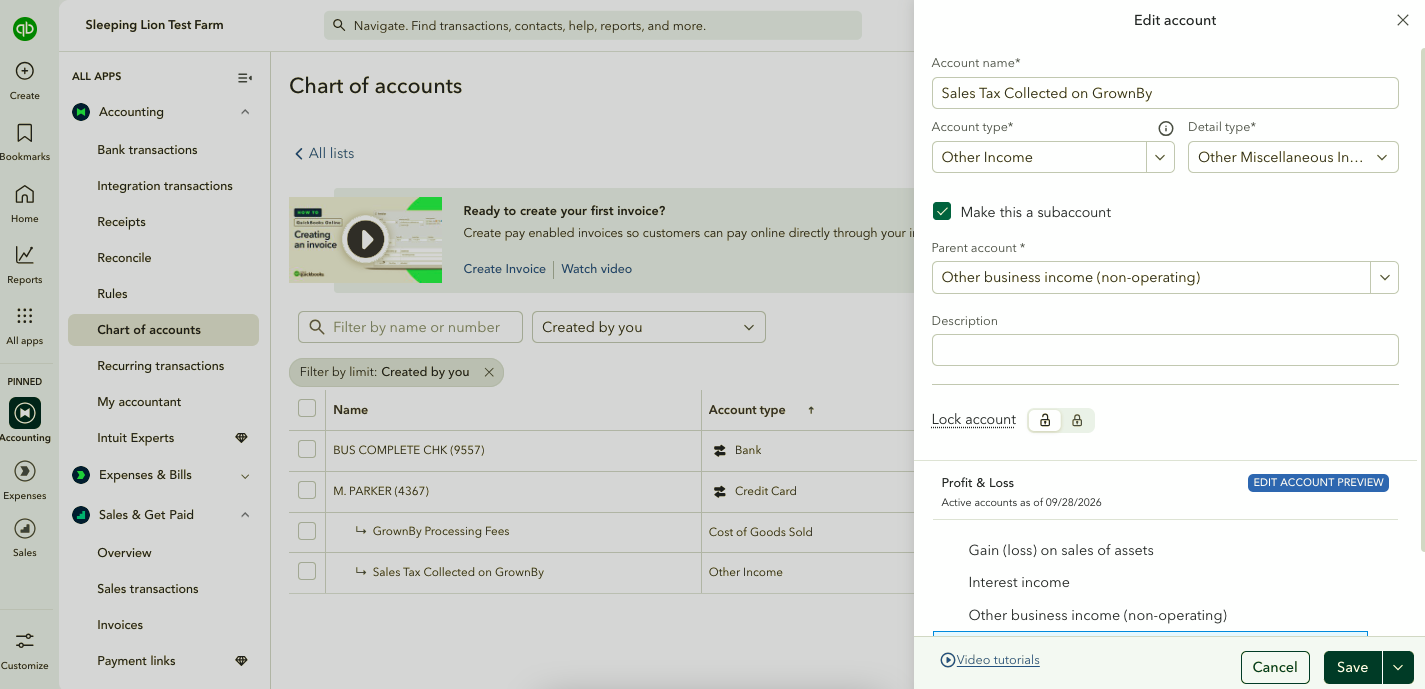
Task: Click the Save button
Action: [1353, 667]
